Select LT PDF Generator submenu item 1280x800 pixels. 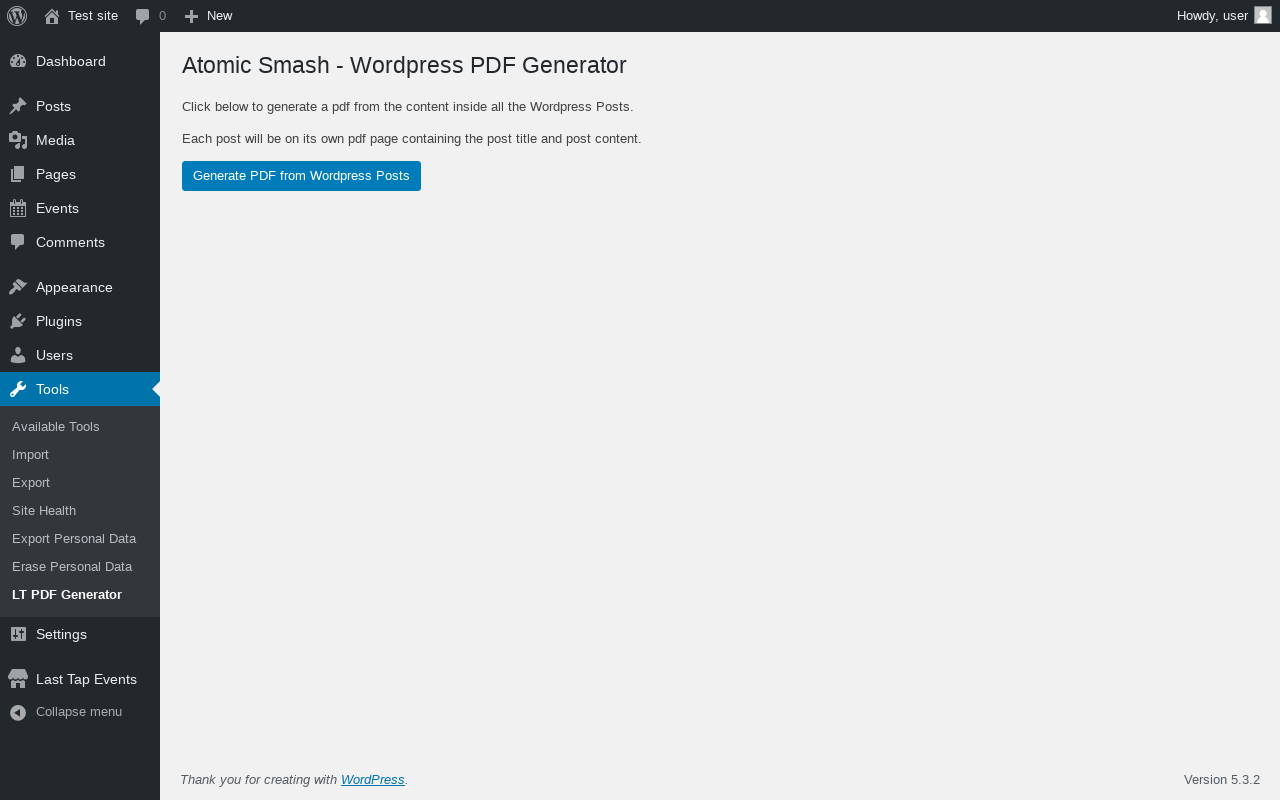[x=67, y=594]
